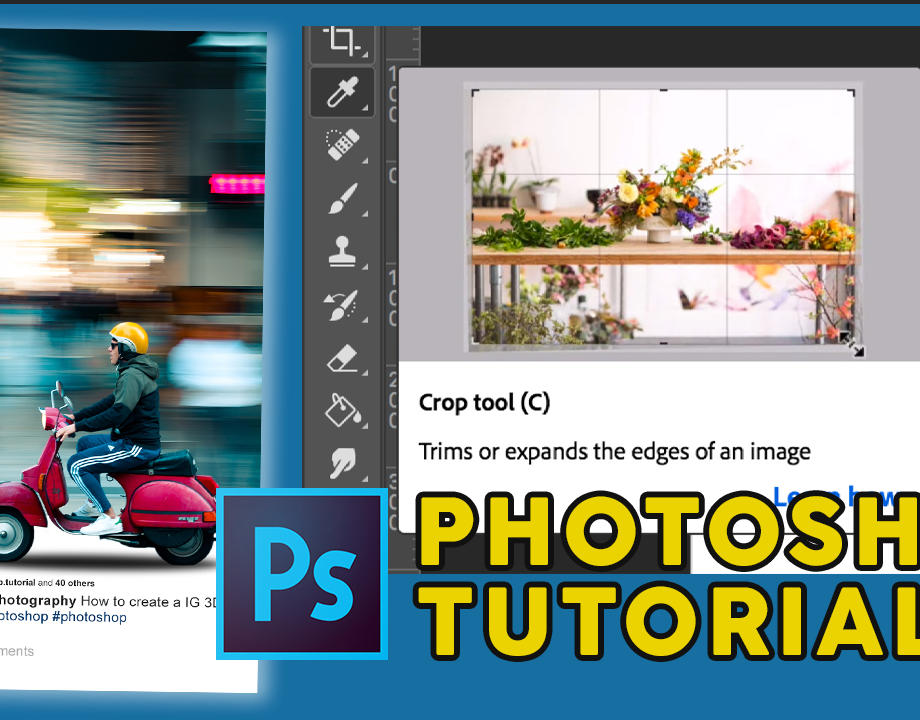Click the scooter rider photo
Image resolution: width=920 pixels, height=720 pixels.
click(132, 299)
